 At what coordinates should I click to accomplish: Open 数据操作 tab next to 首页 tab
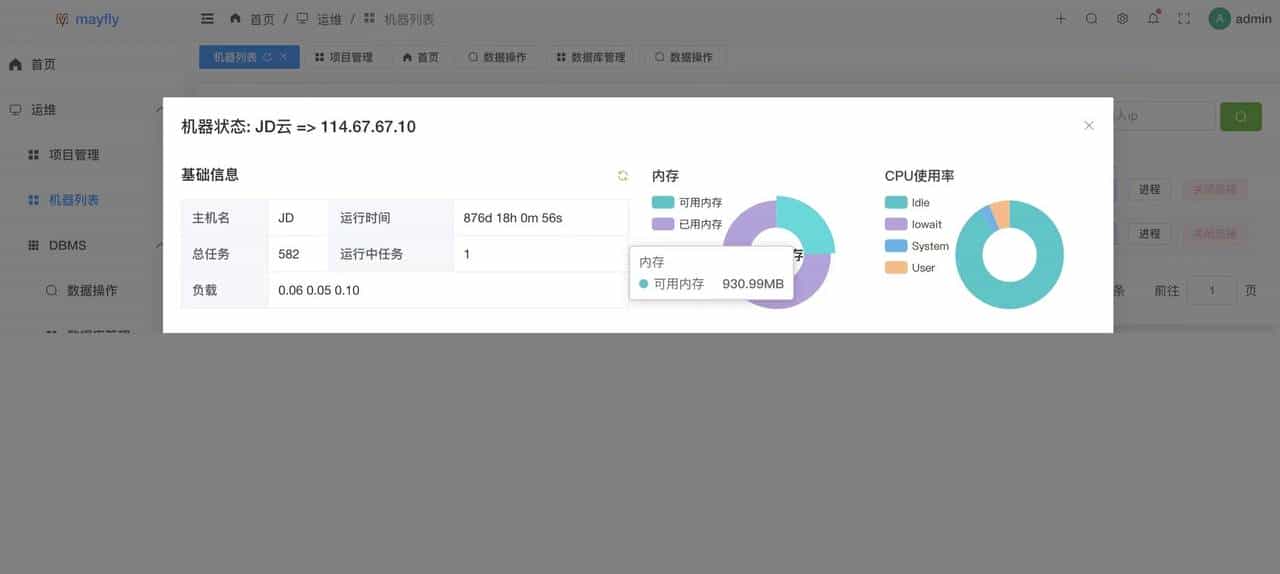pos(497,57)
